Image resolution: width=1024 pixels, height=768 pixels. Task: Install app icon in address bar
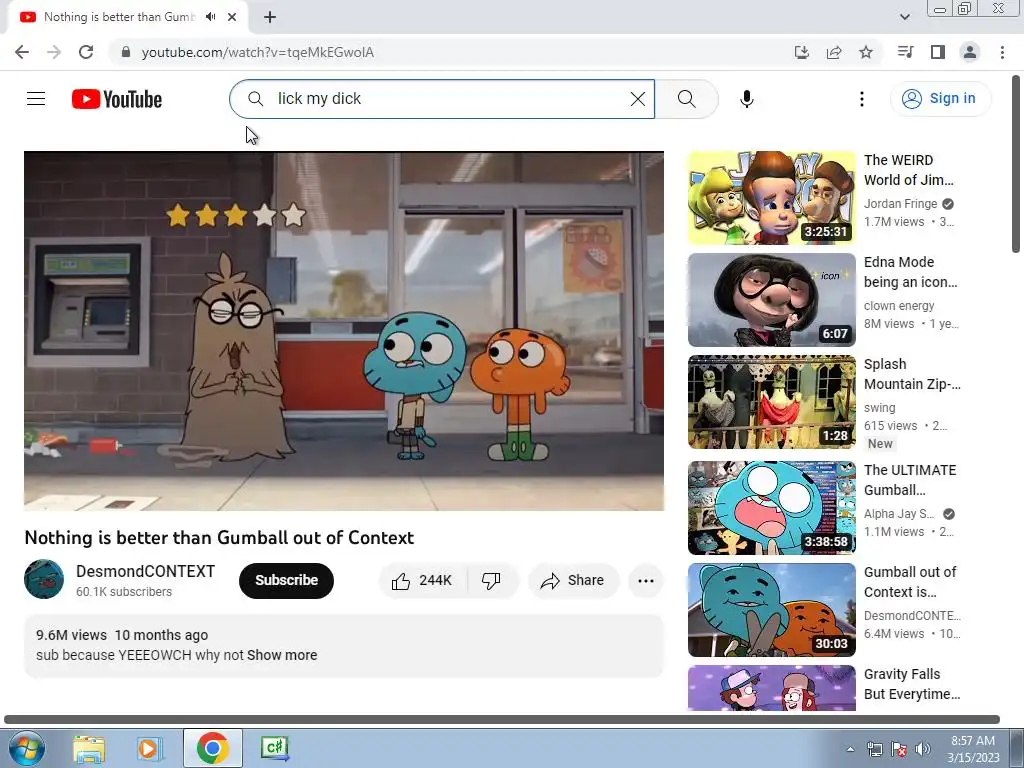pyautogui.click(x=801, y=52)
